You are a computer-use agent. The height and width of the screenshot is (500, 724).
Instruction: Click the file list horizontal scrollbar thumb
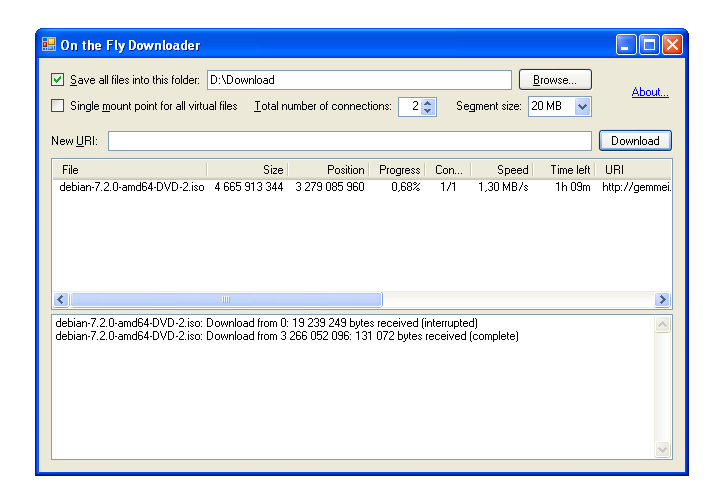(226, 300)
